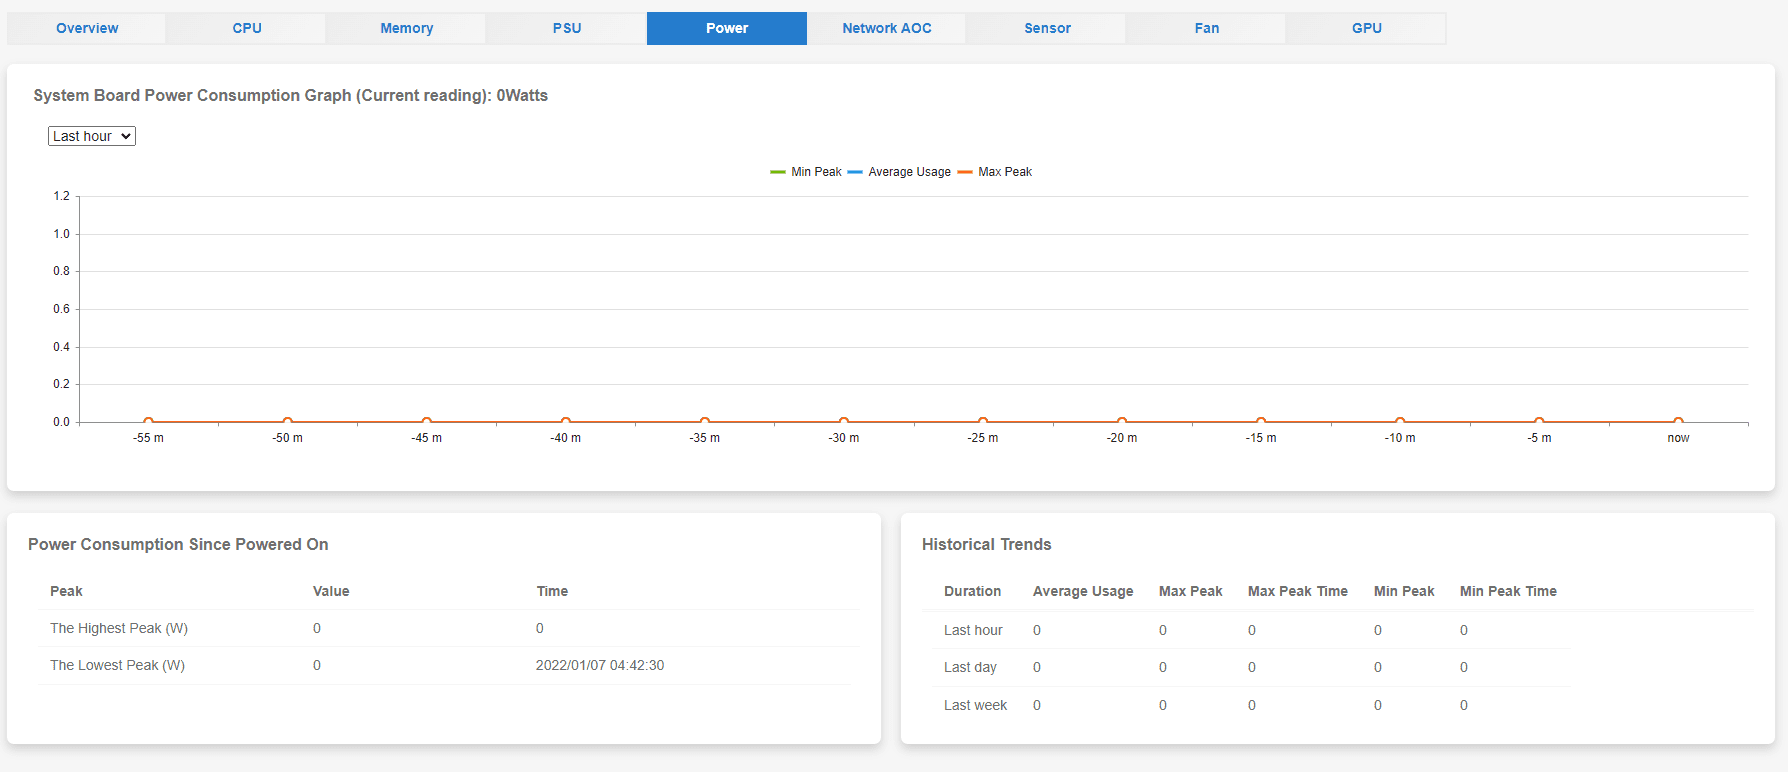Image resolution: width=1788 pixels, height=772 pixels.
Task: Click the Max Peak column header
Action: 1190,591
